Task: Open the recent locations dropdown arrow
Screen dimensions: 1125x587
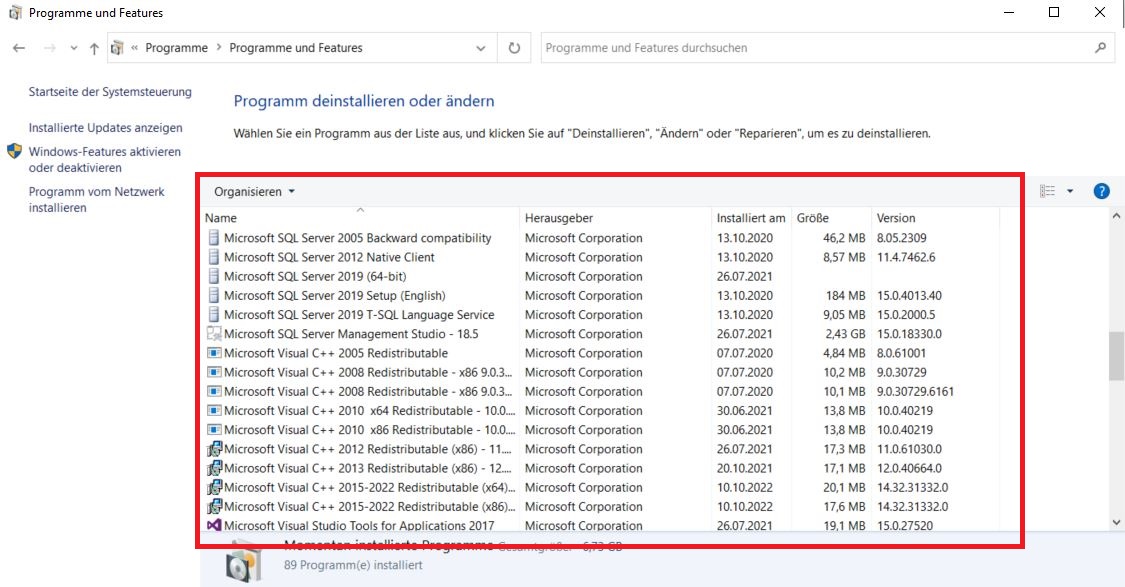Action: [73, 48]
